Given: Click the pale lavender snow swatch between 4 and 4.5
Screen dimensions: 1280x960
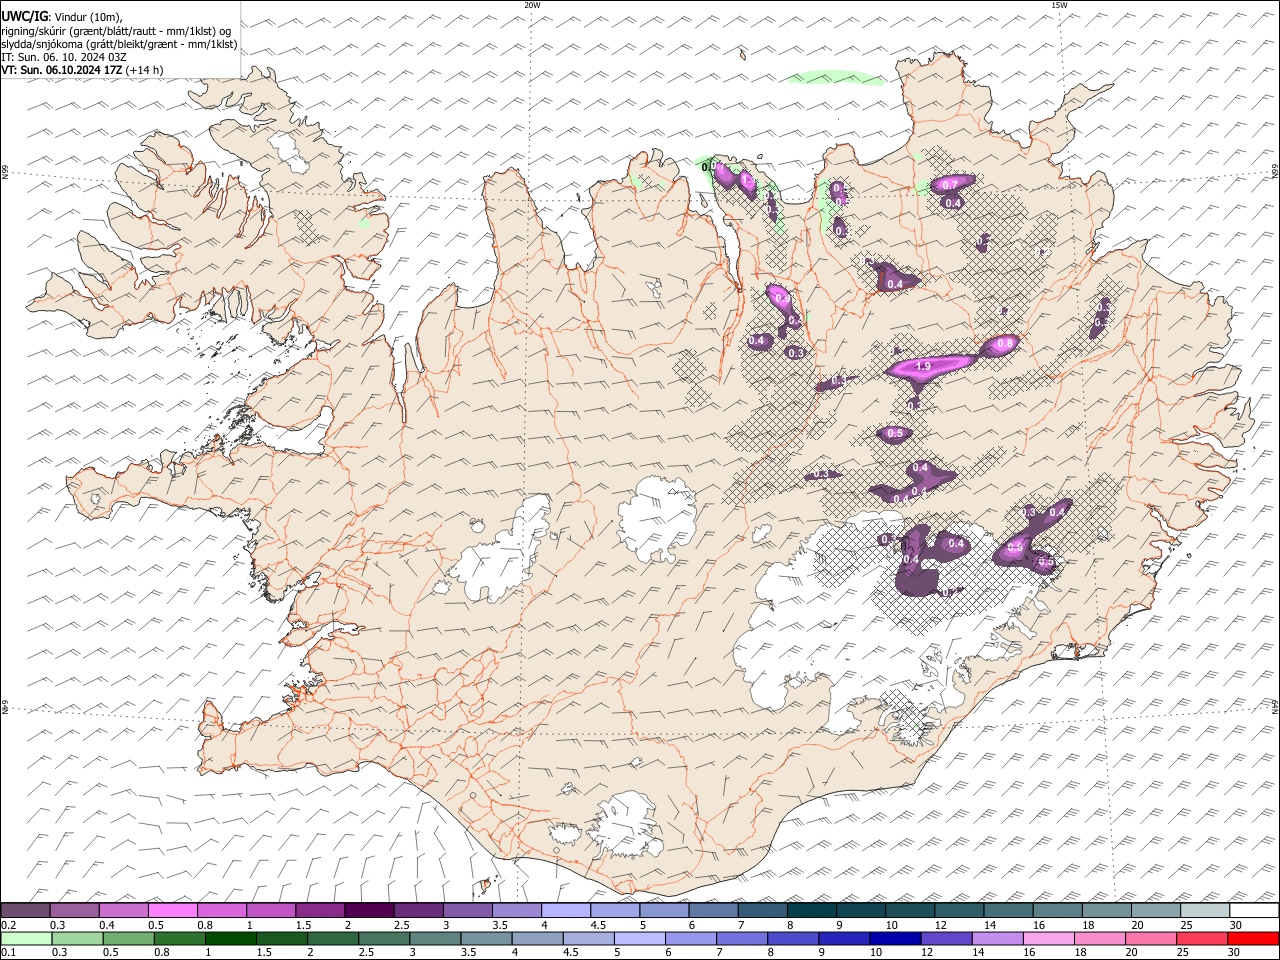Looking at the screenshot, I should [564, 910].
